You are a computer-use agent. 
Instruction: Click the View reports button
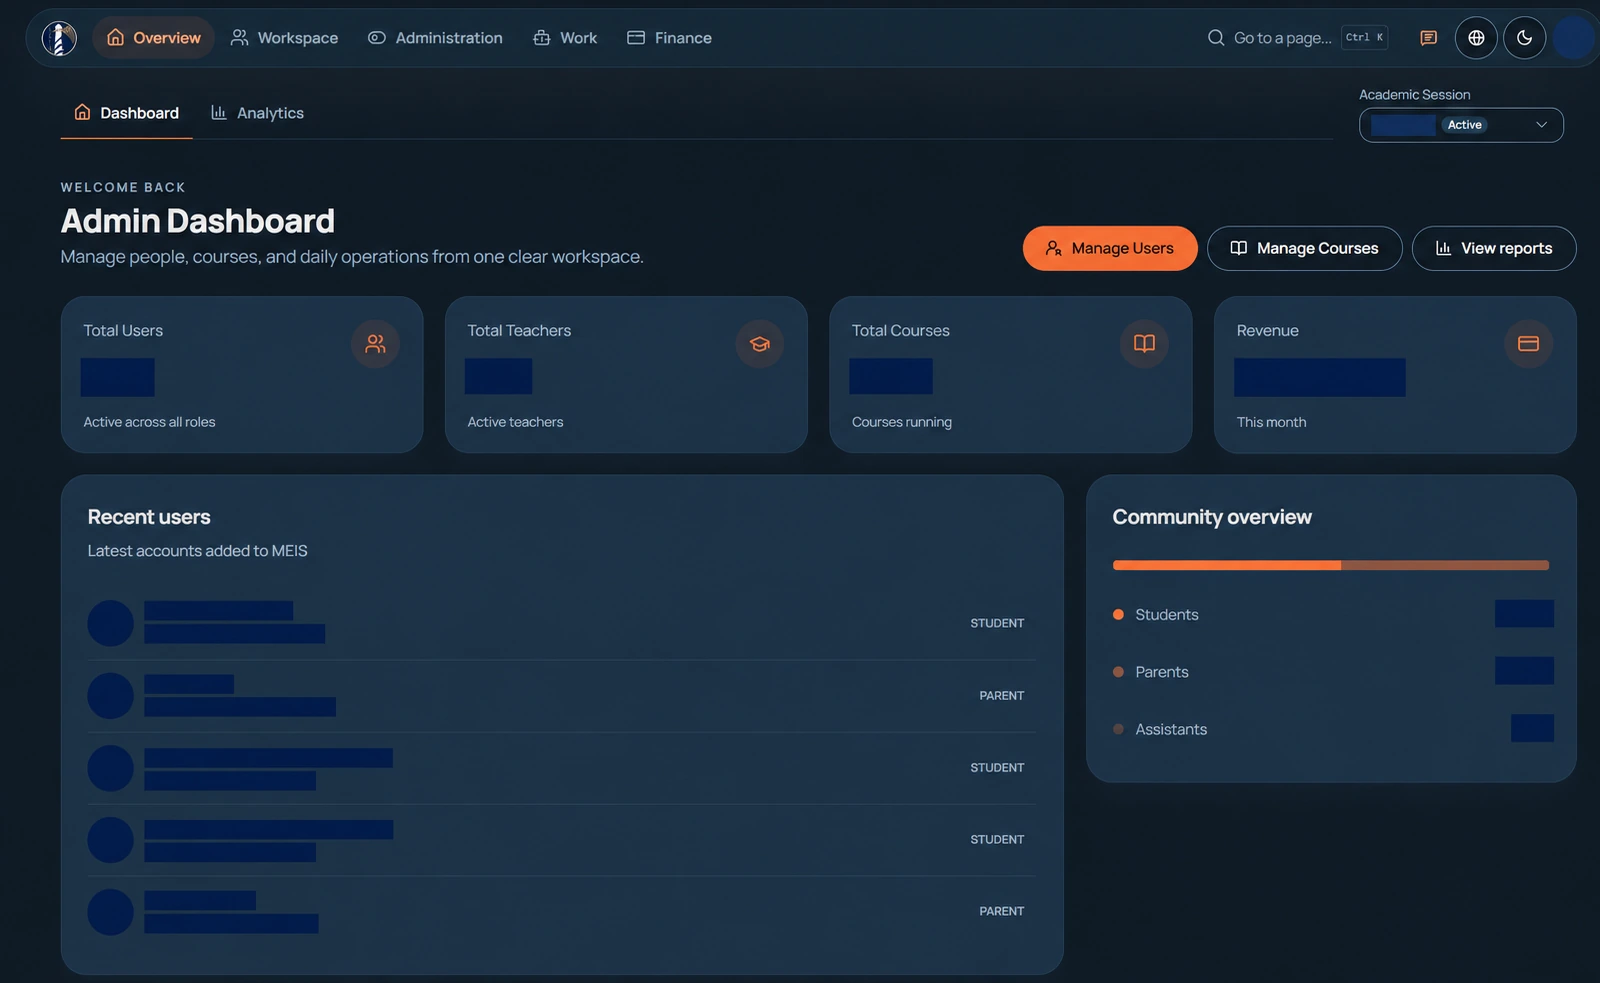point(1494,248)
